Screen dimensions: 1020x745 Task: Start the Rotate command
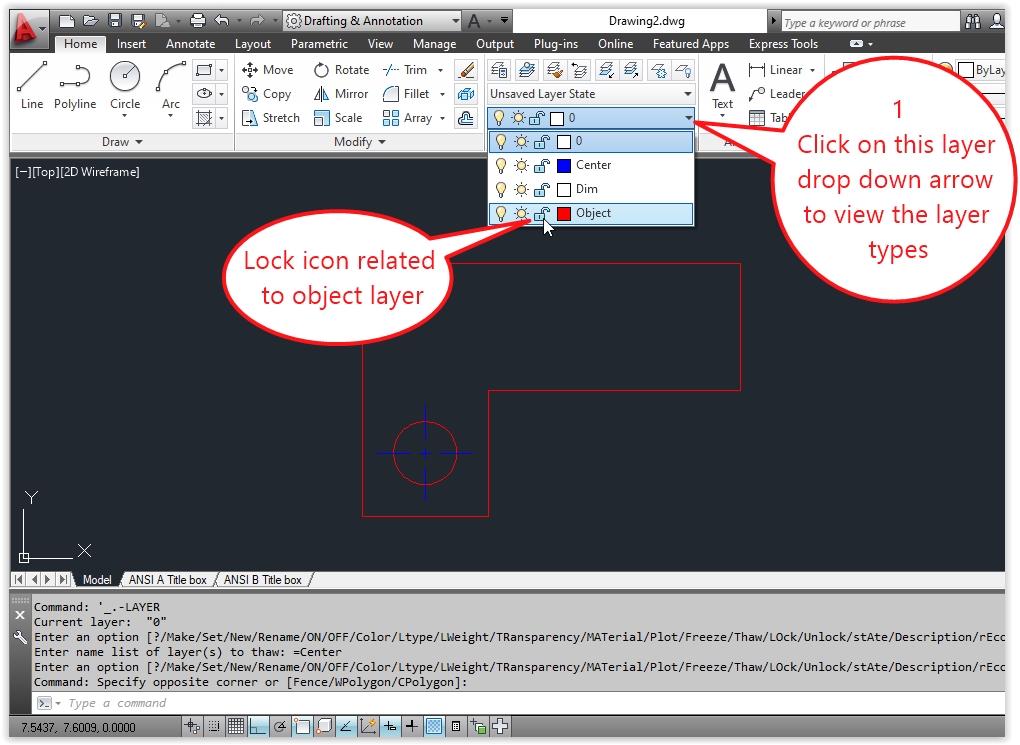click(x=341, y=69)
